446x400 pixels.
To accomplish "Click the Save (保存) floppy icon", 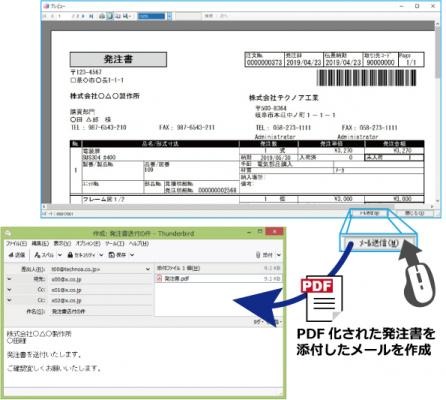I will click(x=112, y=255).
